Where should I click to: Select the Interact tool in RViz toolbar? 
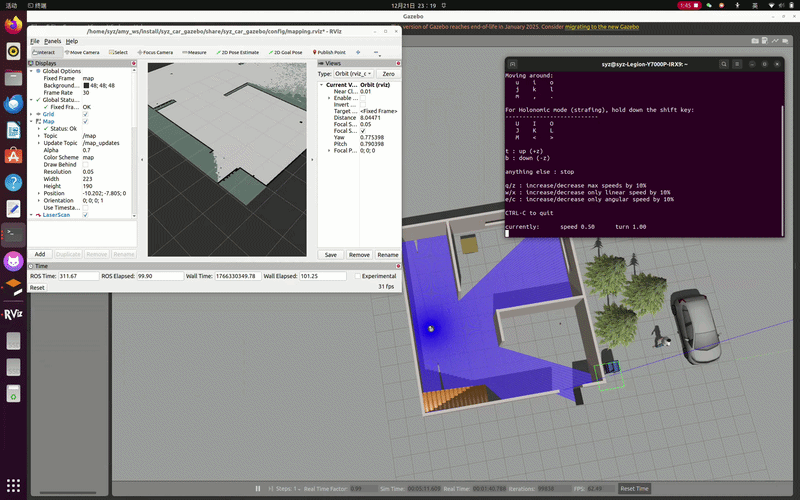46,52
